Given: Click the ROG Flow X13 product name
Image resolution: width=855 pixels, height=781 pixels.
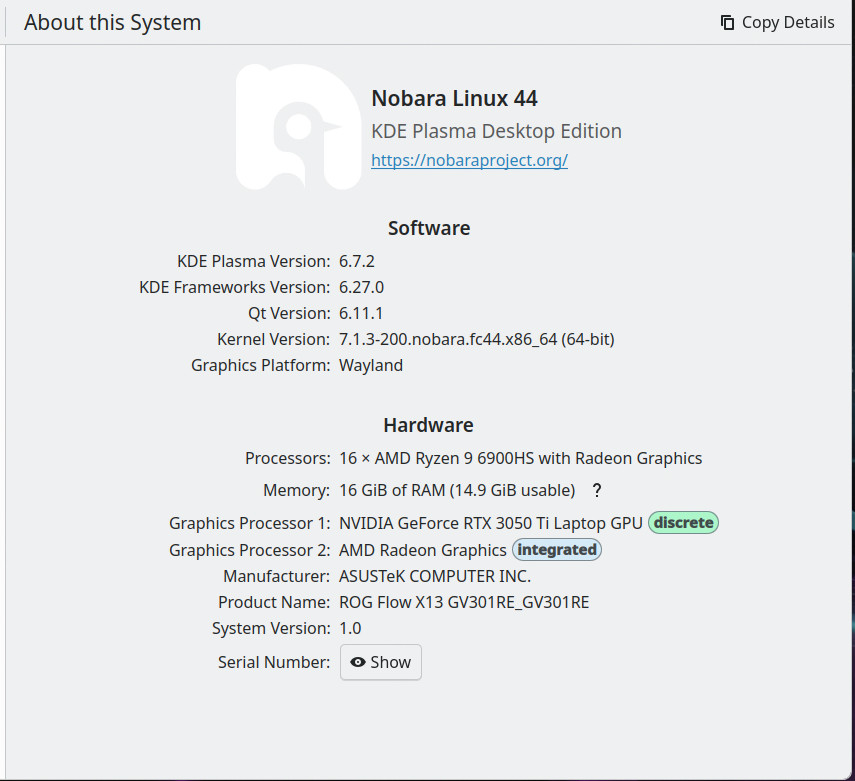Looking at the screenshot, I should pos(464,602).
